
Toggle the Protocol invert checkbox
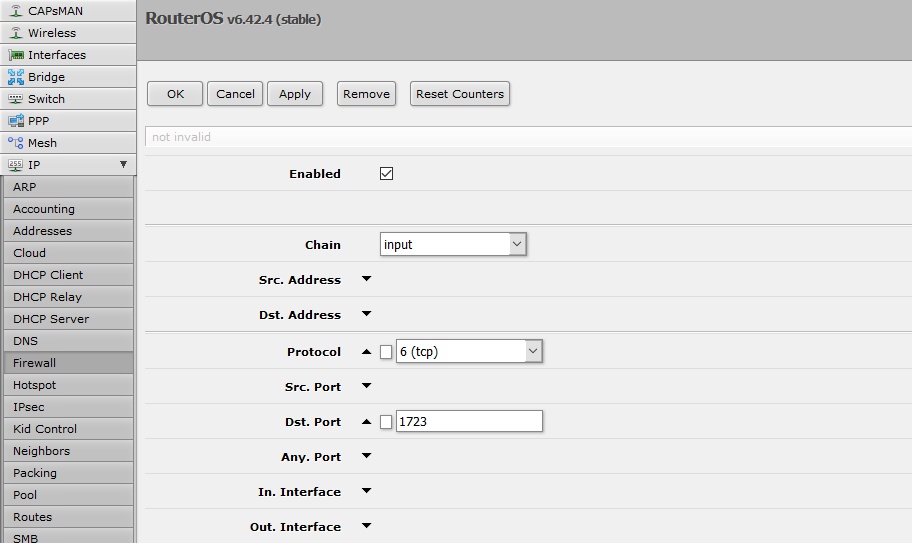coord(386,352)
